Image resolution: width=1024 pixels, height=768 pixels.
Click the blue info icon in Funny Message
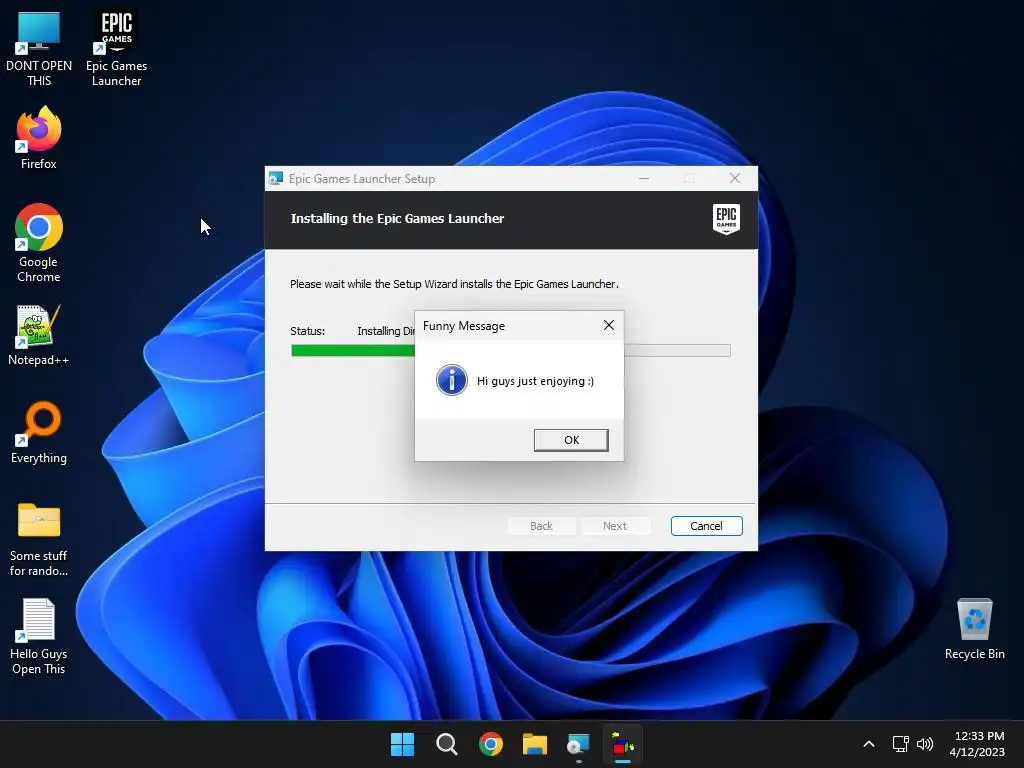click(x=452, y=380)
